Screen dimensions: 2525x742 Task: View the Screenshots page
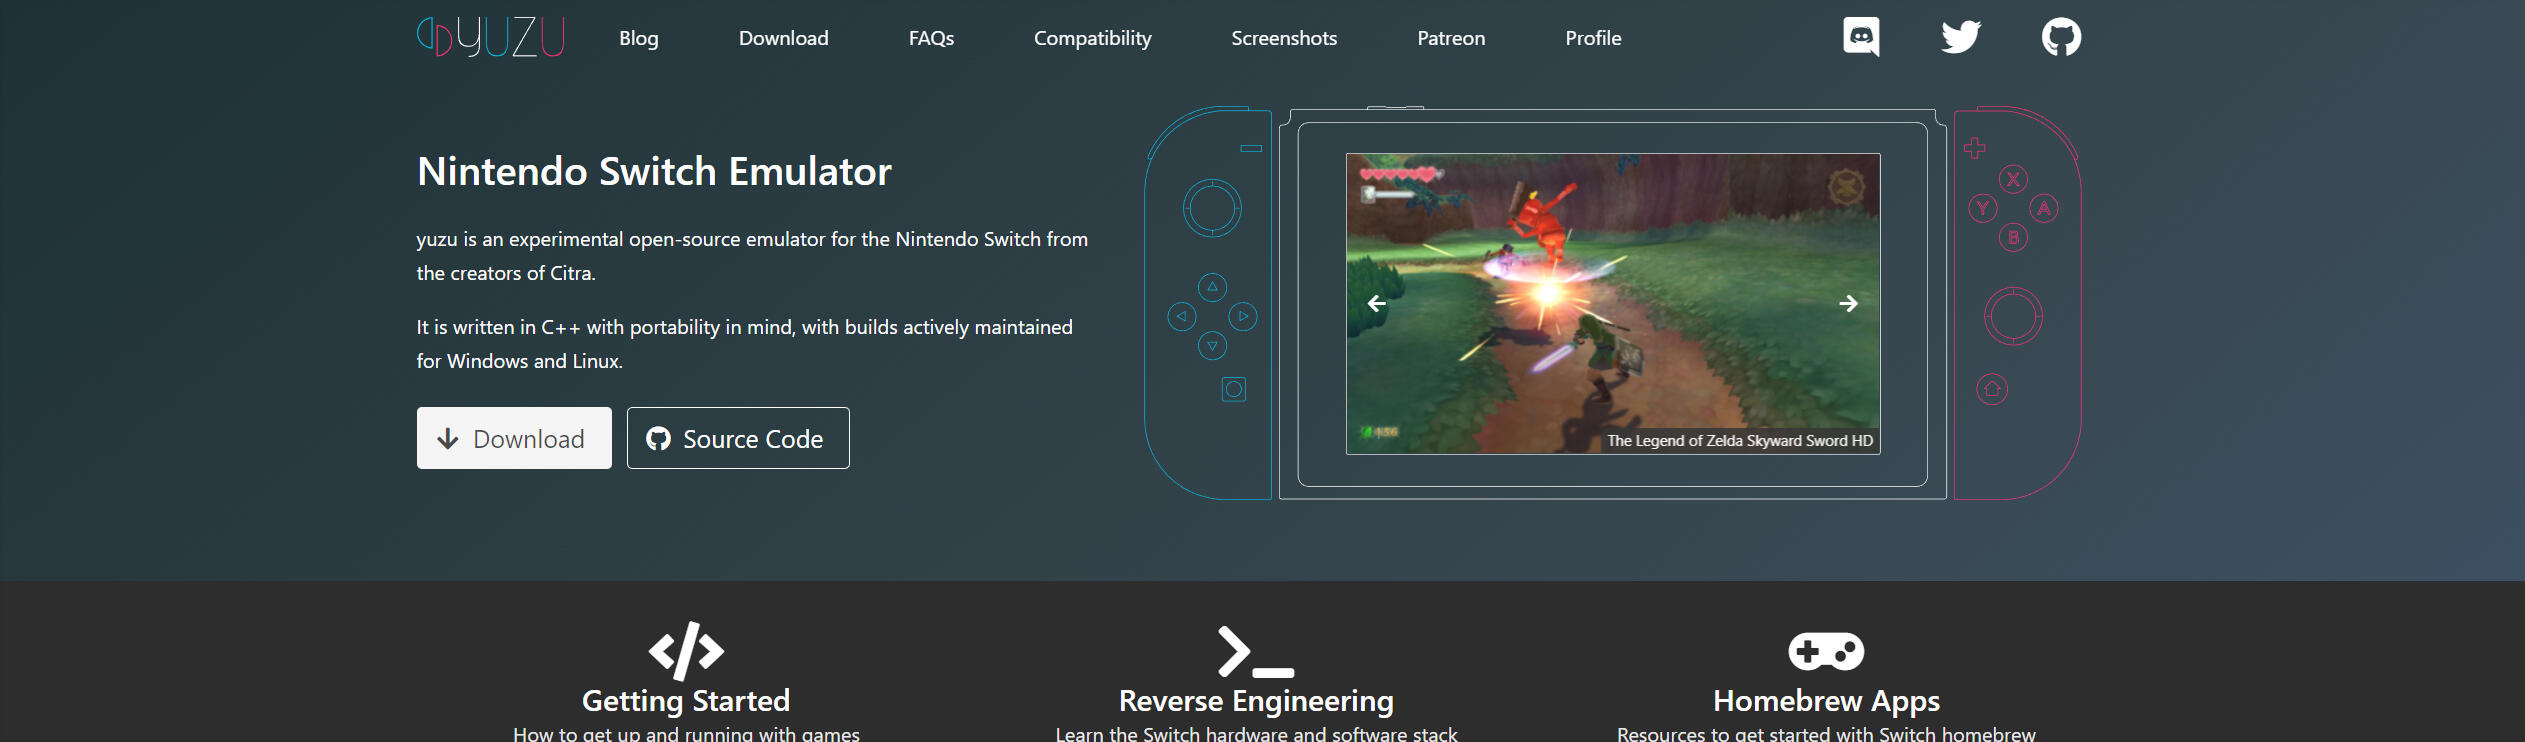coord(1284,38)
